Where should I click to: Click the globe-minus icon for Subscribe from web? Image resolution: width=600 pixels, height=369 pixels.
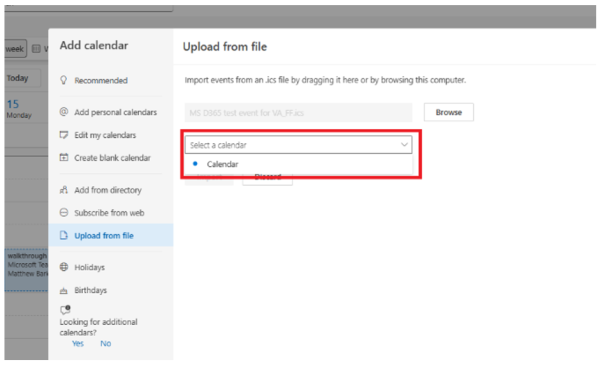click(64, 212)
